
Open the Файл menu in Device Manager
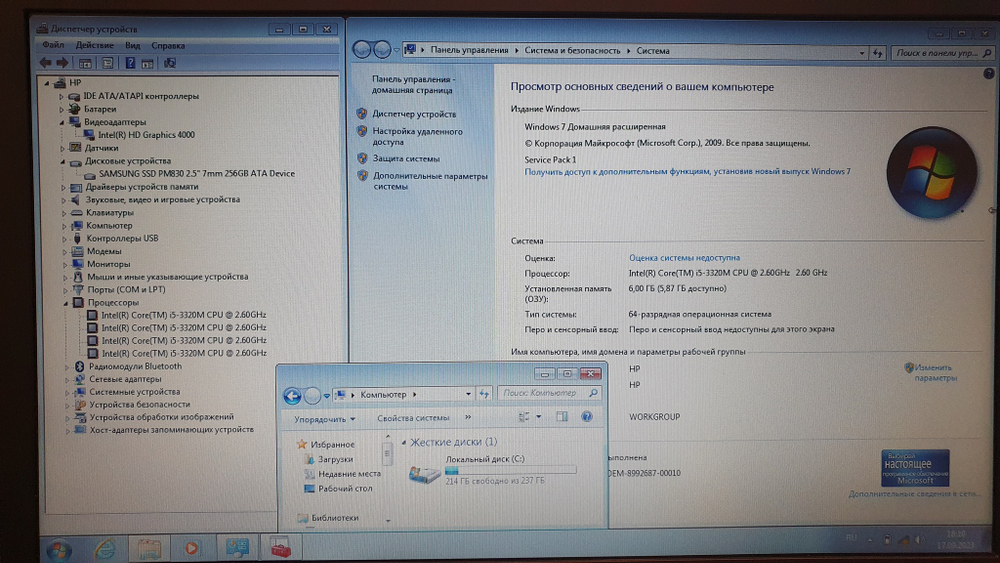tap(53, 45)
